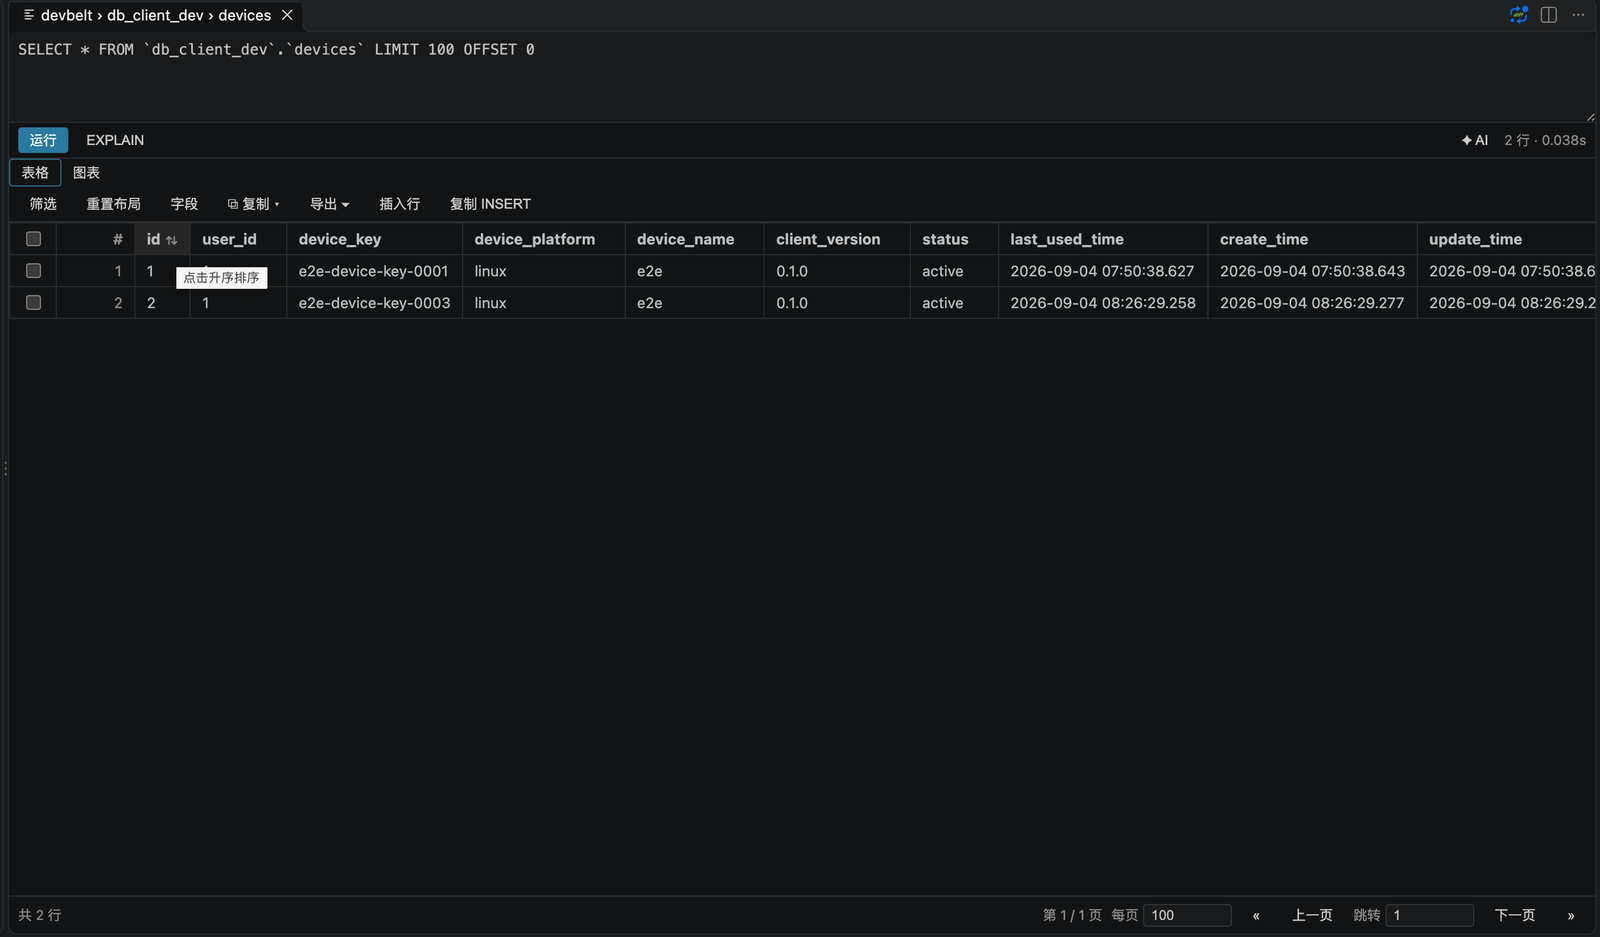Click 重置布局 reset layout
The width and height of the screenshot is (1600, 937).
pos(113,204)
